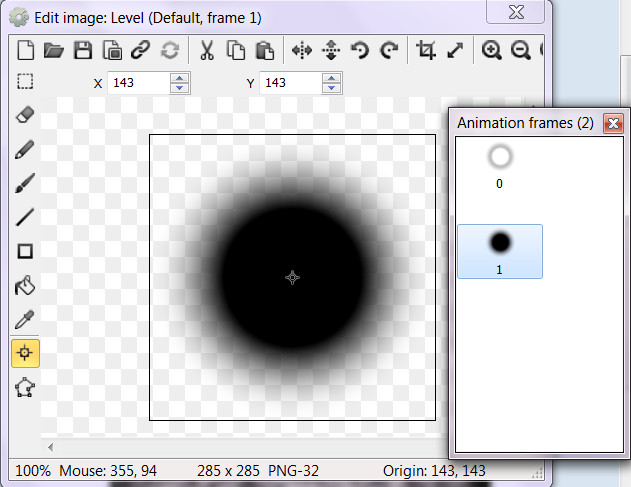
Task: Select the Rectangle tool
Action: [x=26, y=252]
